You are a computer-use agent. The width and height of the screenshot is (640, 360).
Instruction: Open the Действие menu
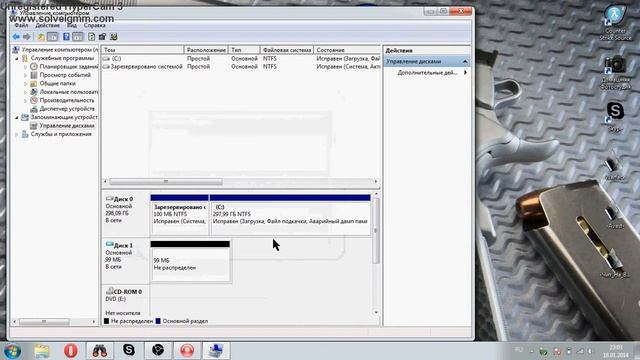[x=47, y=25]
